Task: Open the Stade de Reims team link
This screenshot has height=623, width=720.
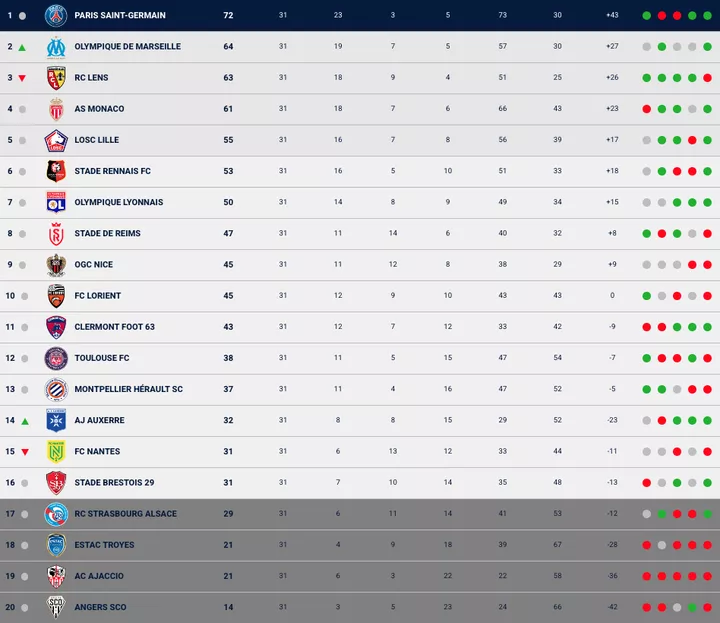Action: point(107,234)
